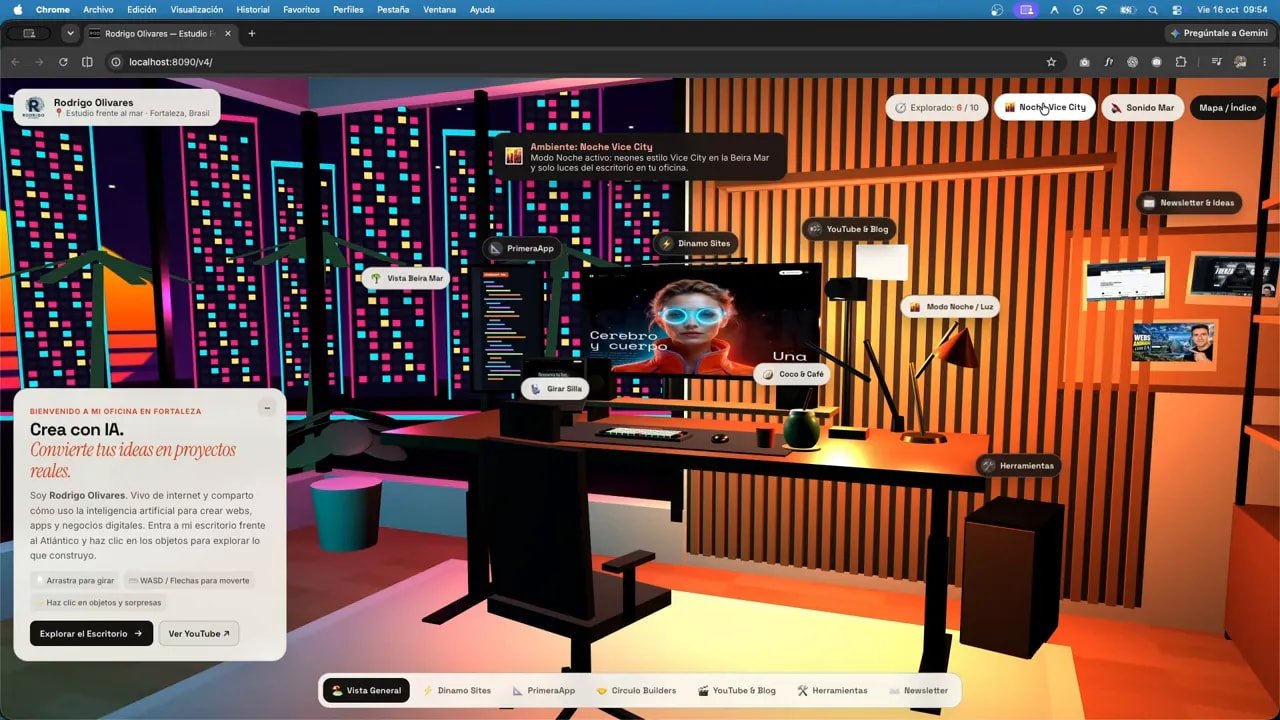Go back using the browser arrow
Image resolution: width=1280 pixels, height=720 pixels.
[x=15, y=62]
